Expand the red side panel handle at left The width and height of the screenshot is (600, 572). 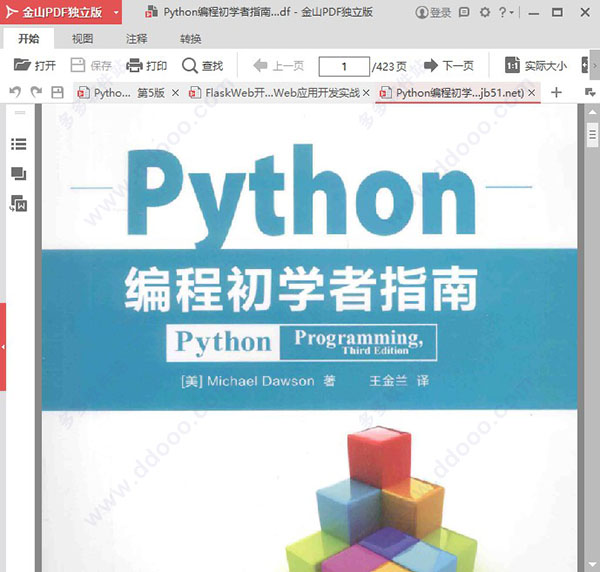click(3, 347)
